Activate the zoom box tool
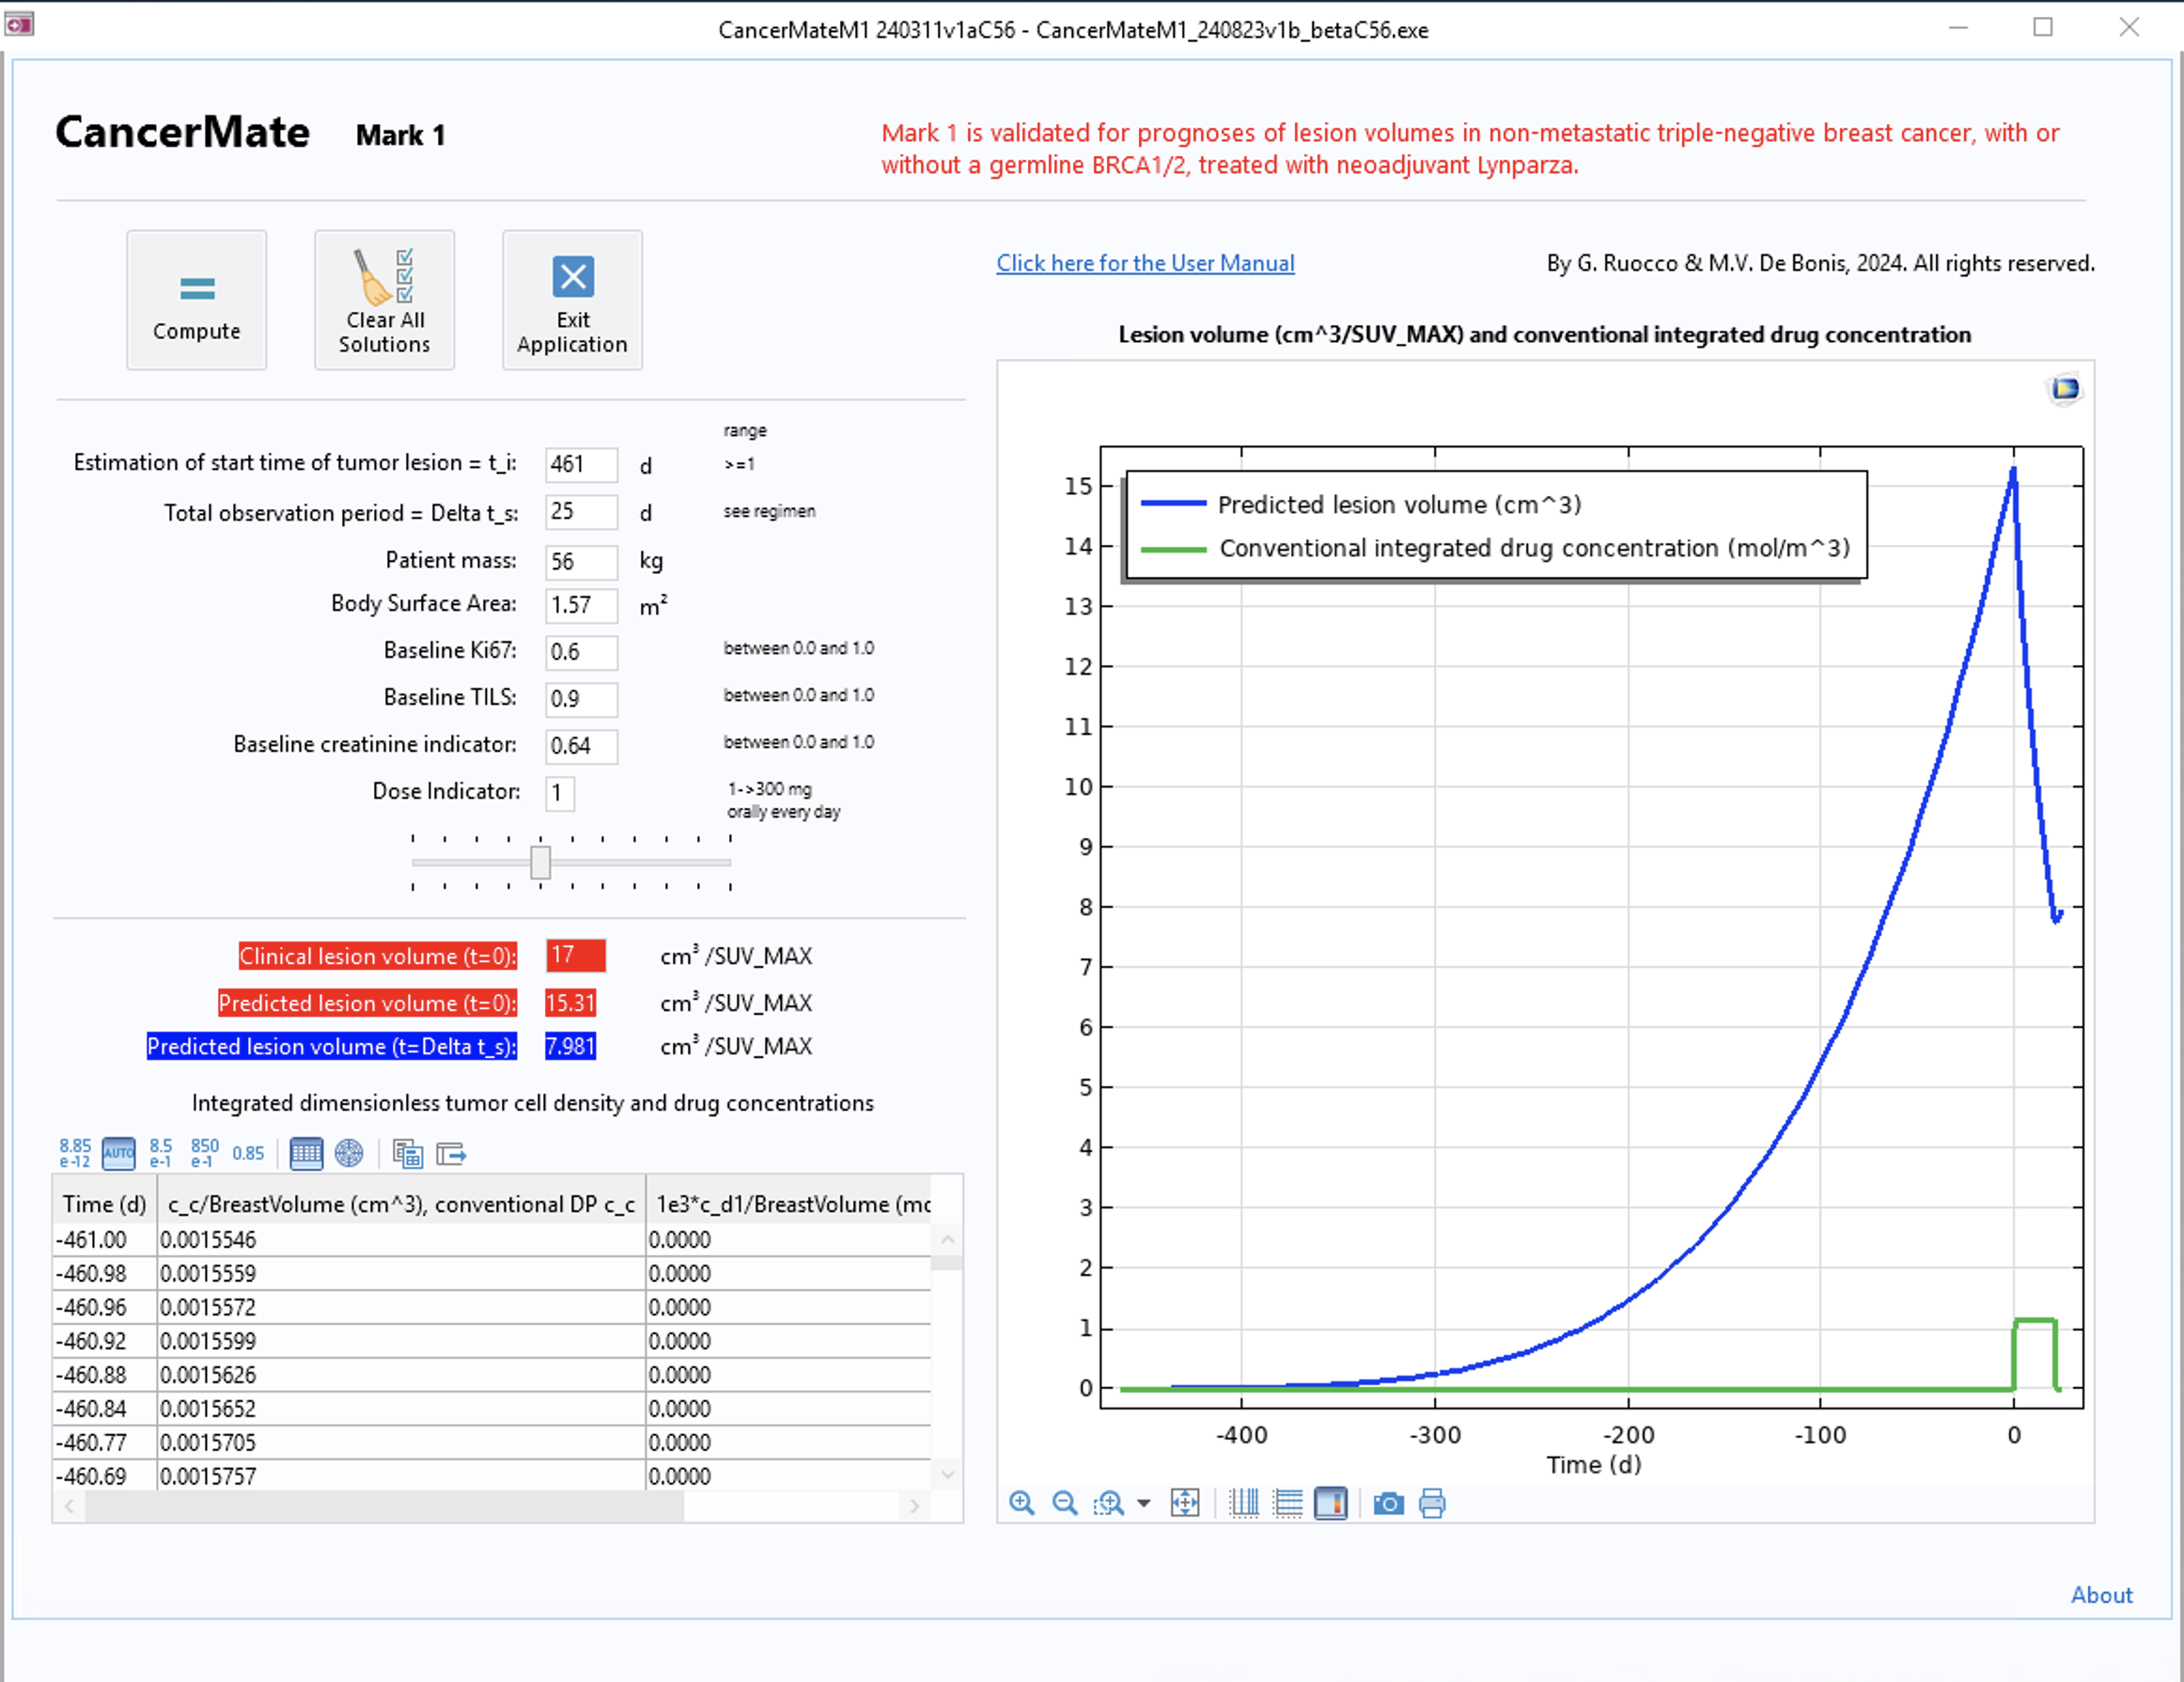Screen dimensions: 2184x1682 point(1108,1503)
